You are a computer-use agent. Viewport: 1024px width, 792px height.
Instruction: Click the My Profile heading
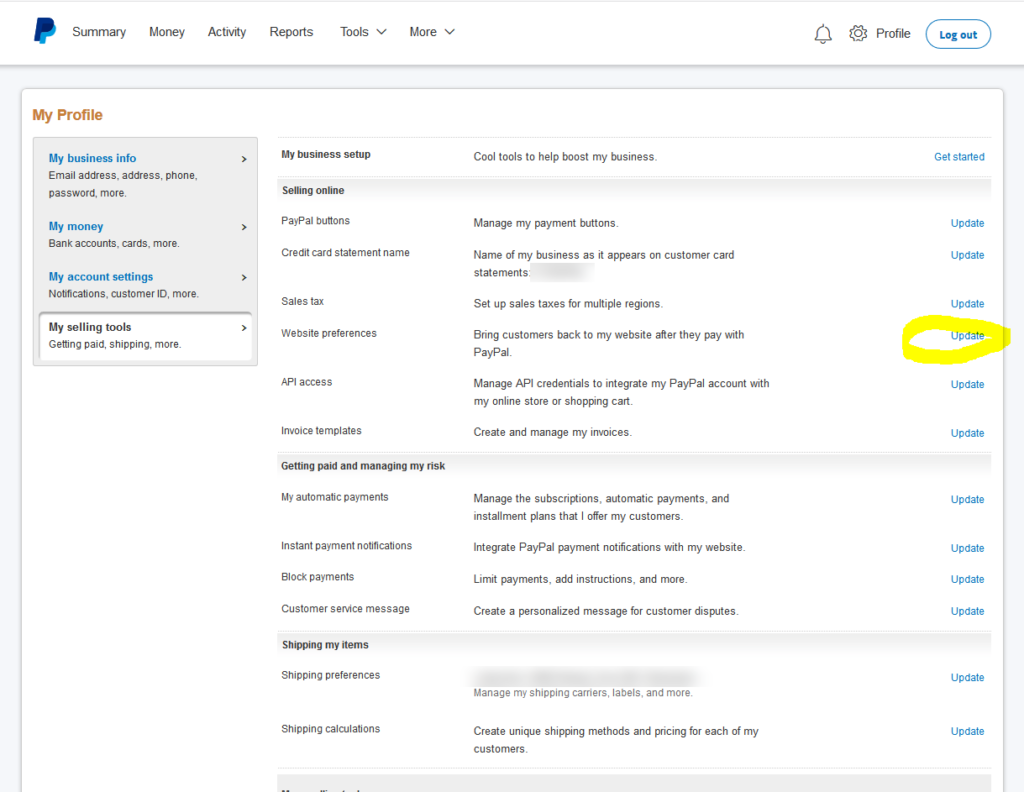[67, 115]
